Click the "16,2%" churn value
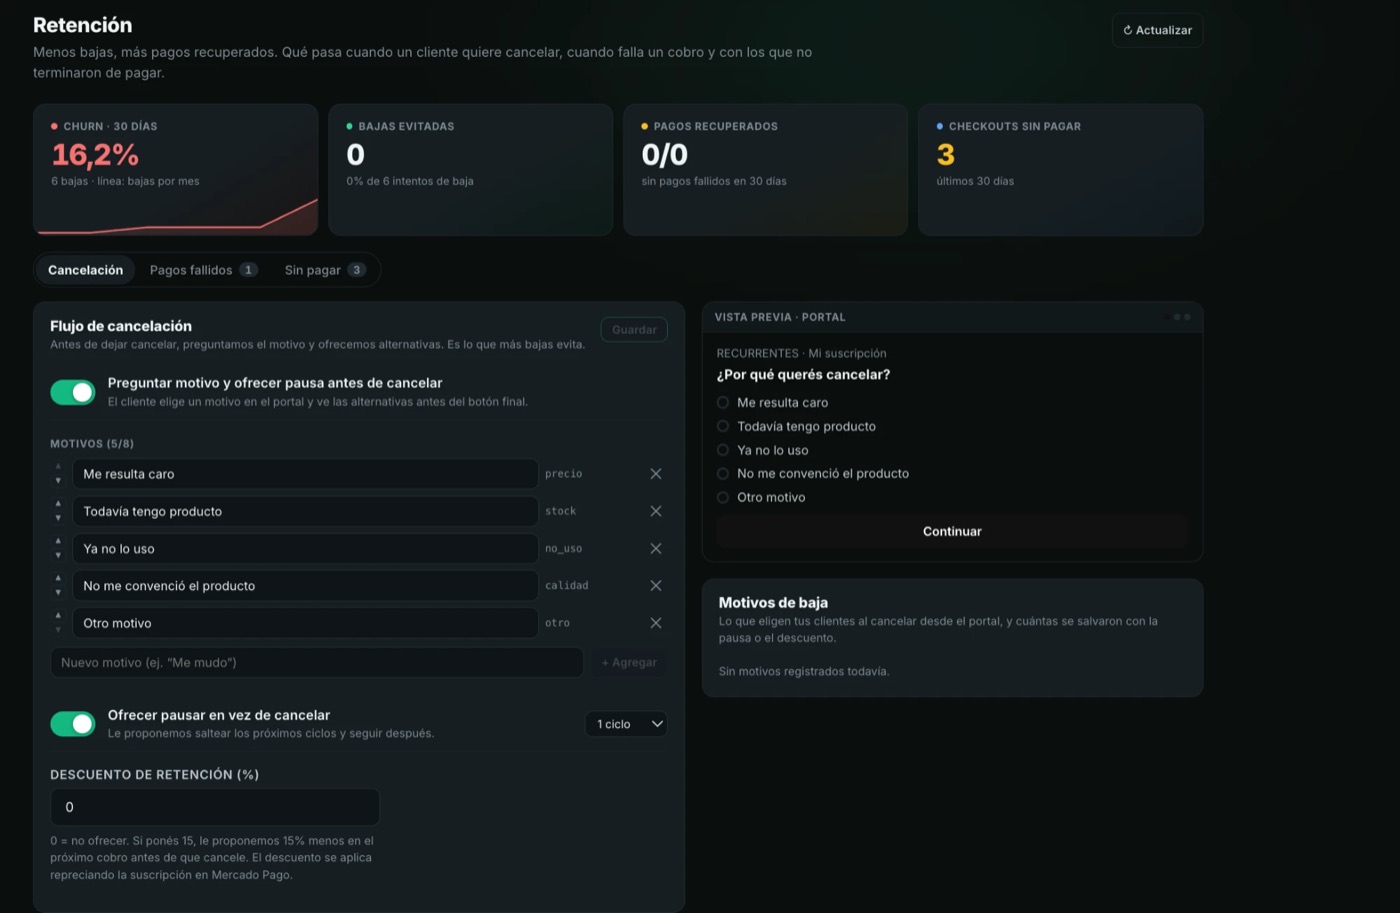Image resolution: width=1400 pixels, height=913 pixels. click(95, 155)
